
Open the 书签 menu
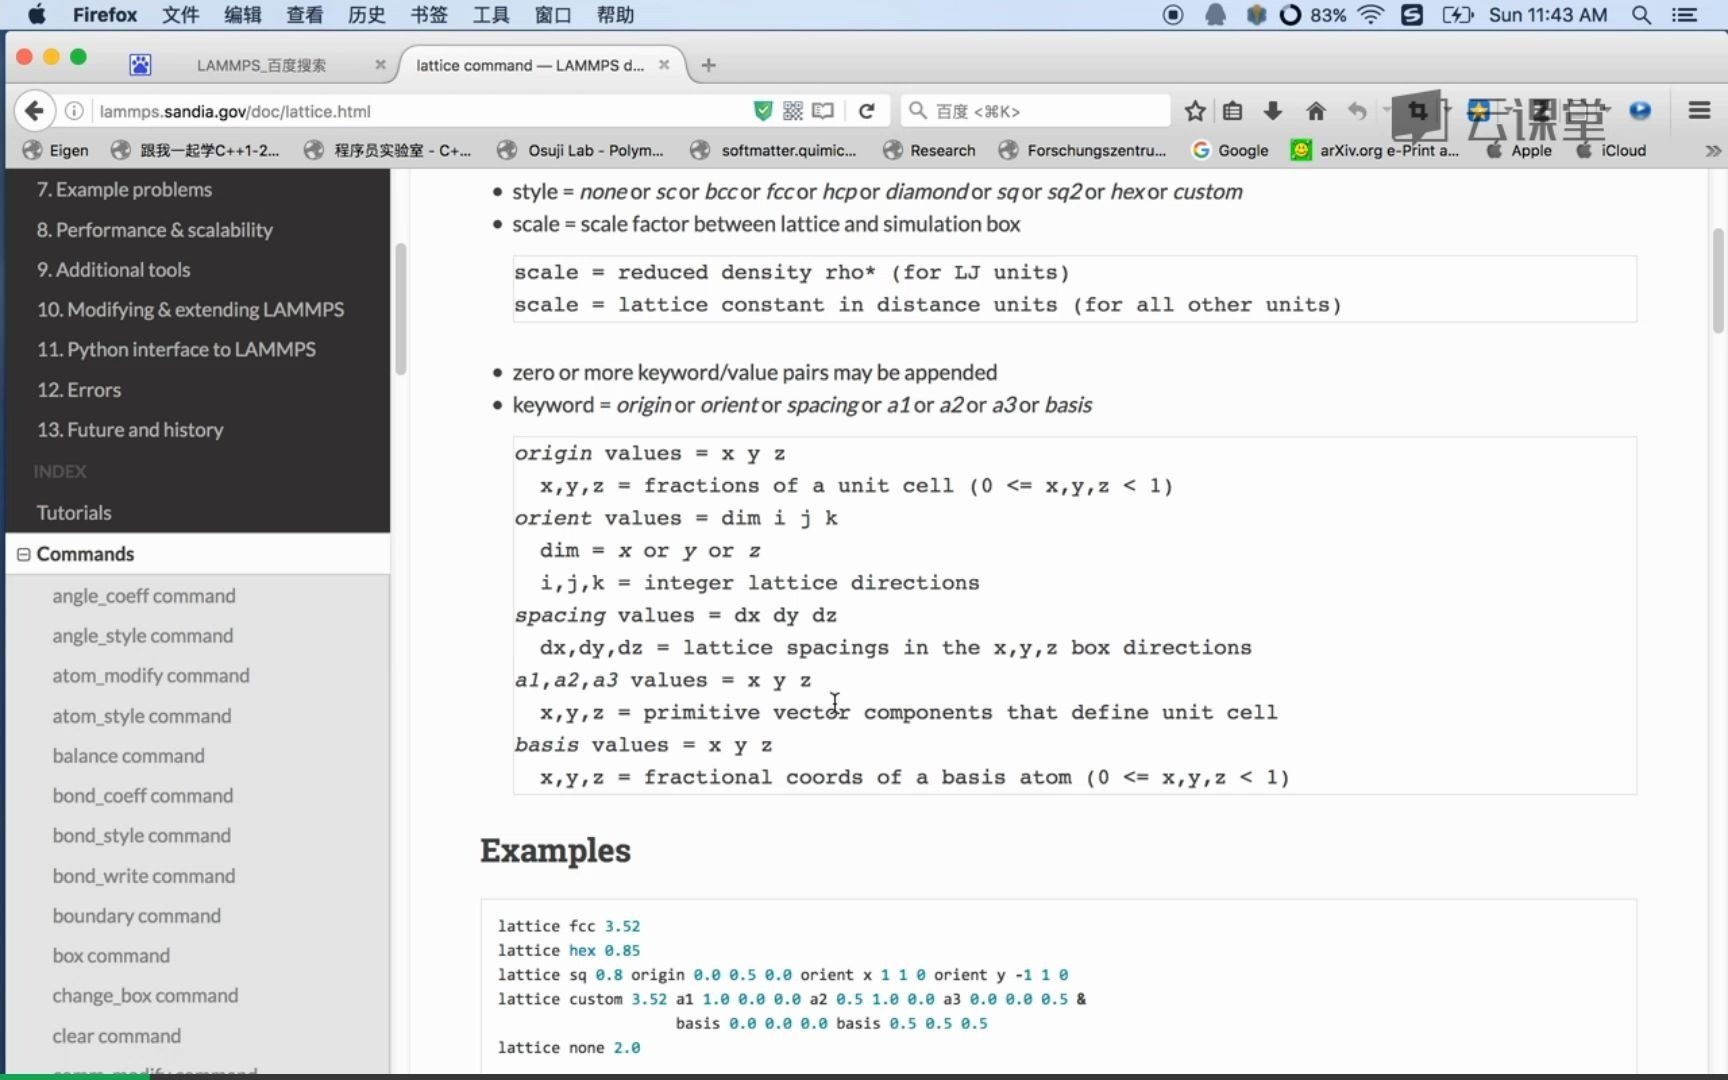click(428, 15)
